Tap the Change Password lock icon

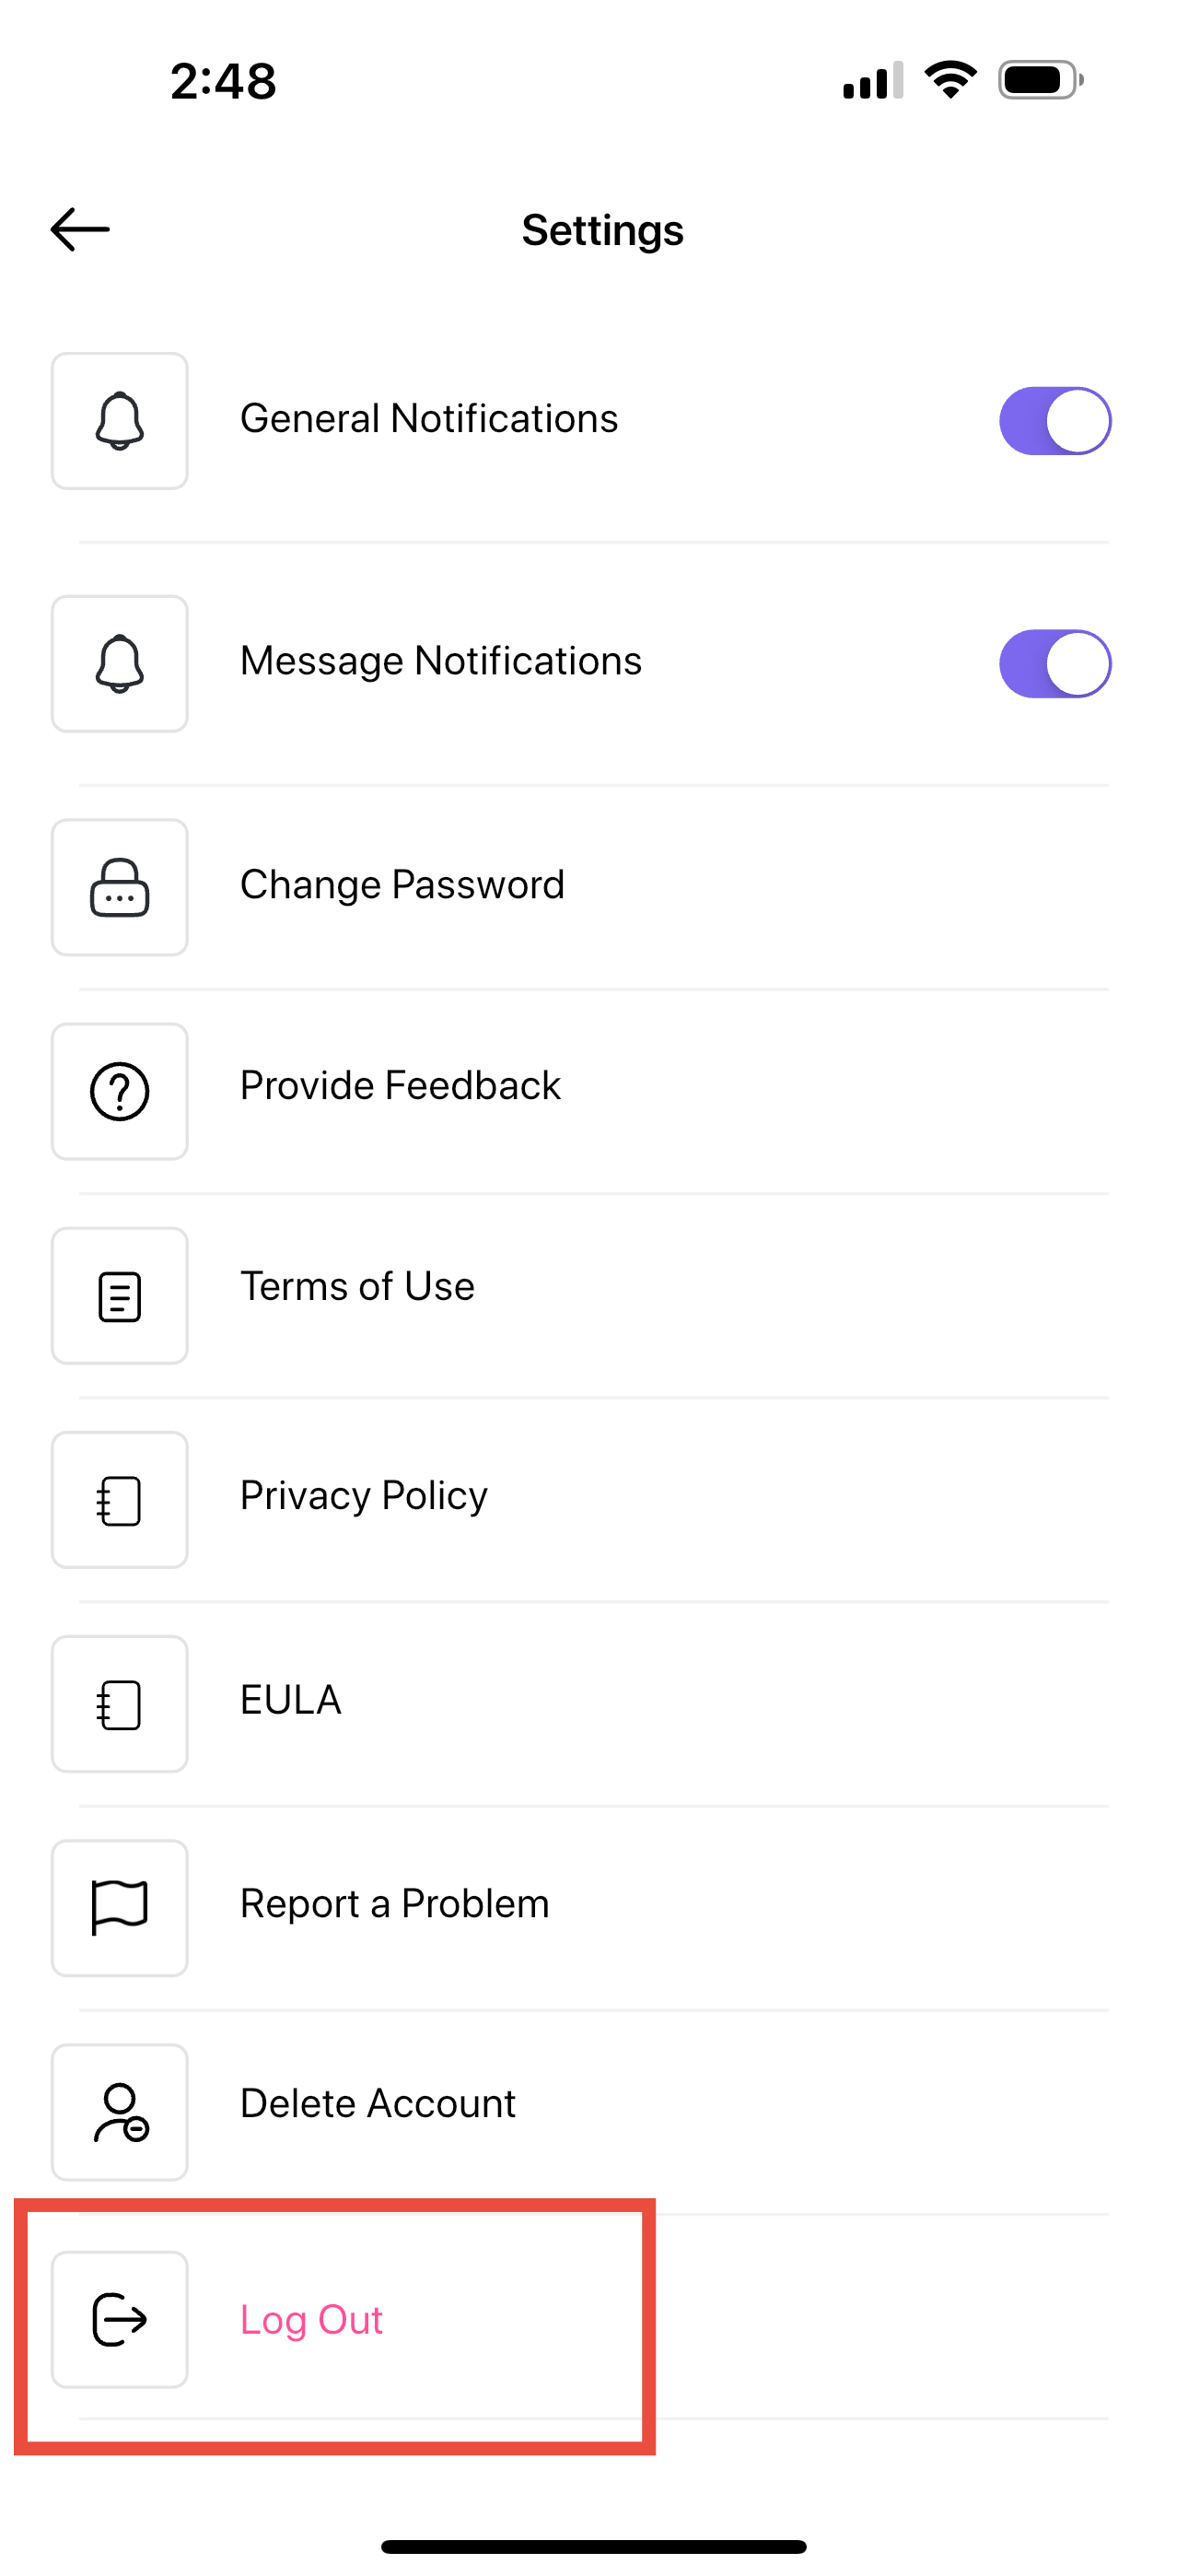(120, 887)
